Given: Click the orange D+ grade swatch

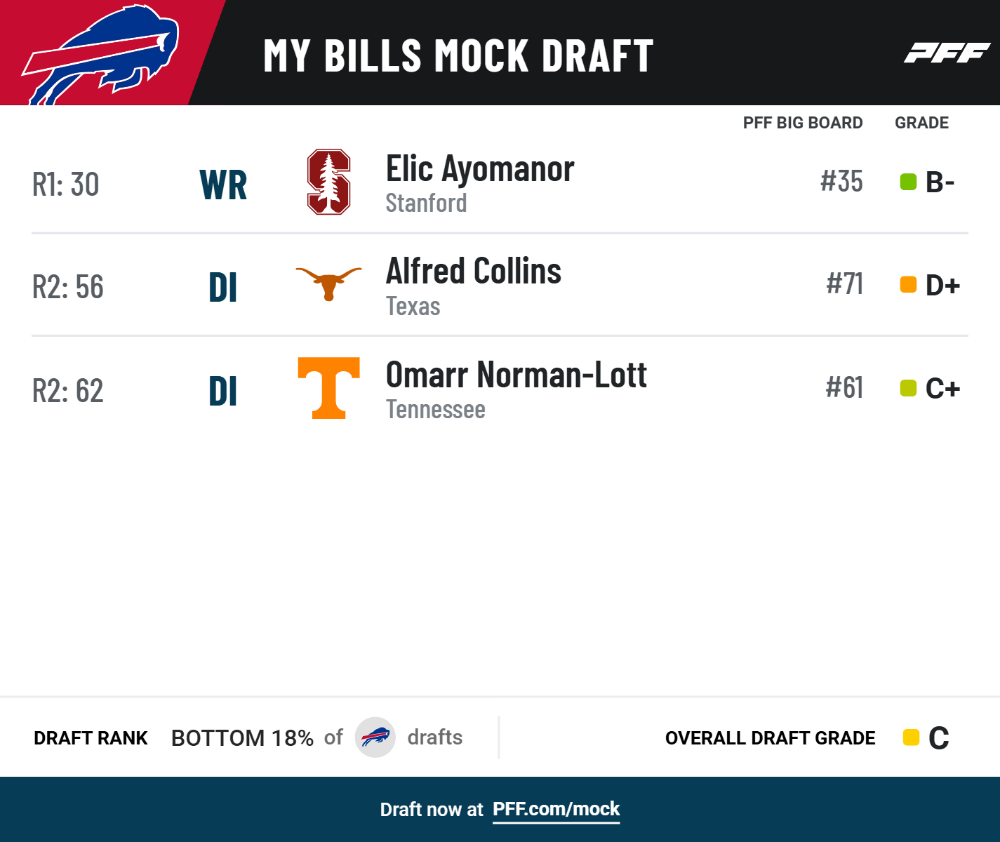Looking at the screenshot, I should coord(908,284).
